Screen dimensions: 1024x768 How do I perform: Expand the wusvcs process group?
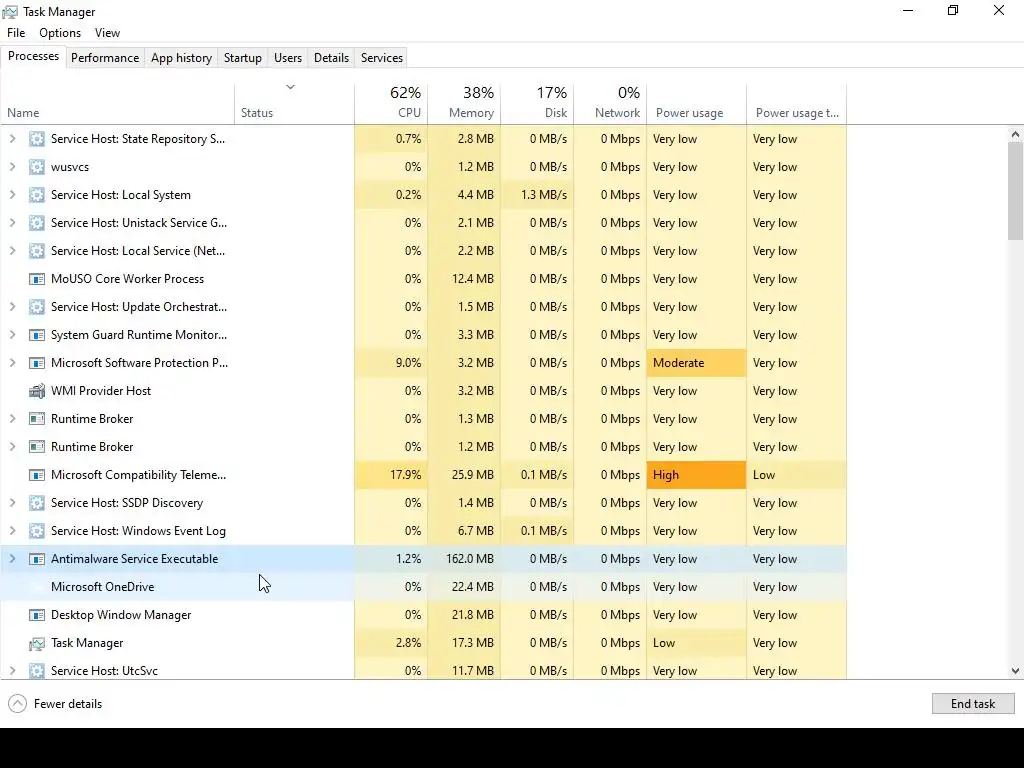12,167
